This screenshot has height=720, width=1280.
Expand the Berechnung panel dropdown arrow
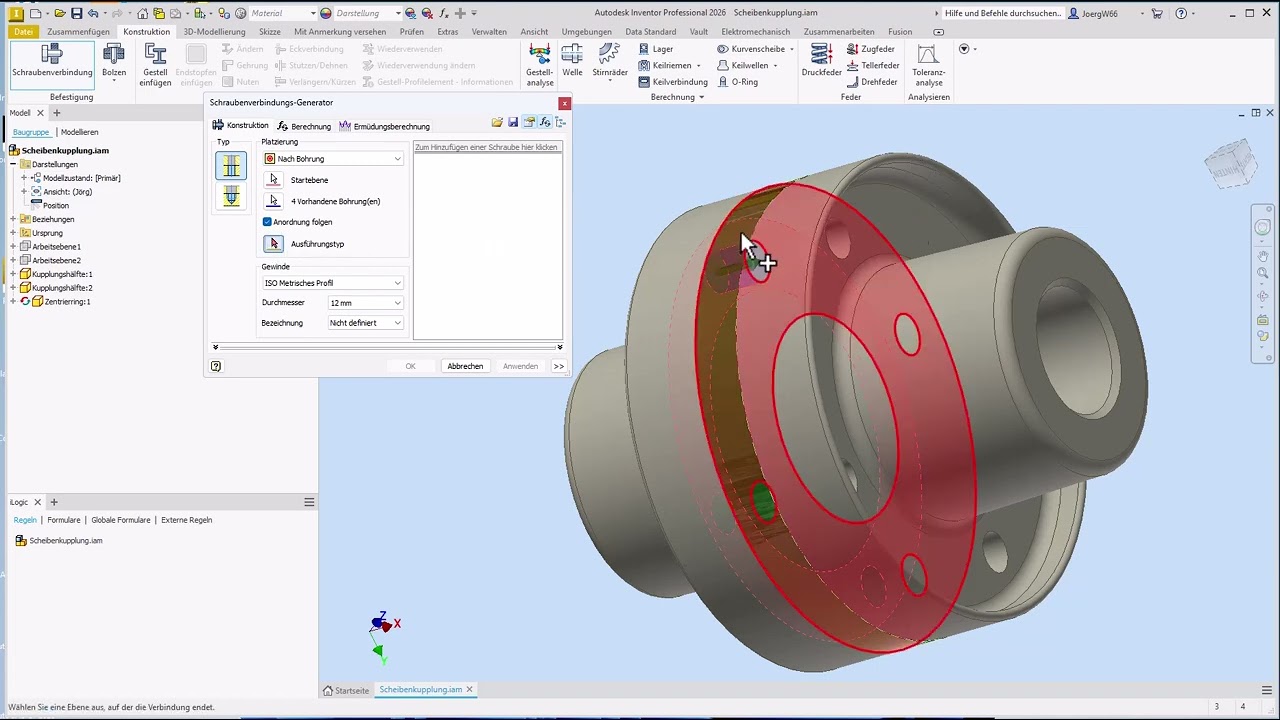tap(701, 97)
